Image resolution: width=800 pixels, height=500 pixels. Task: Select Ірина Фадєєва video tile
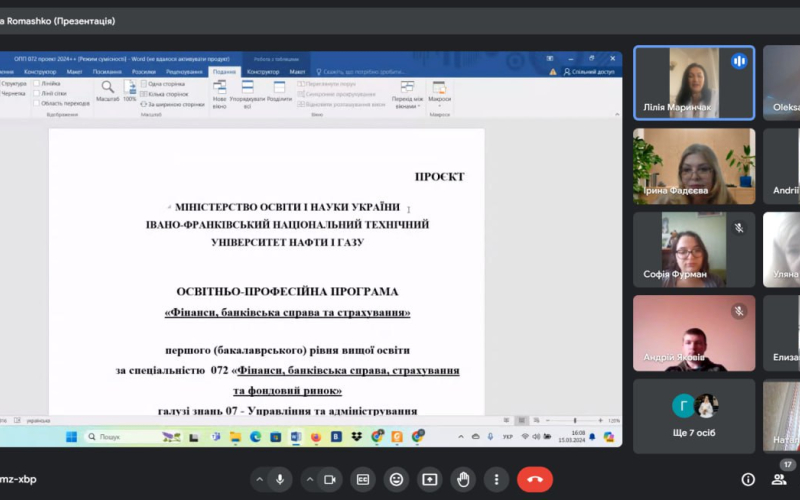click(694, 166)
